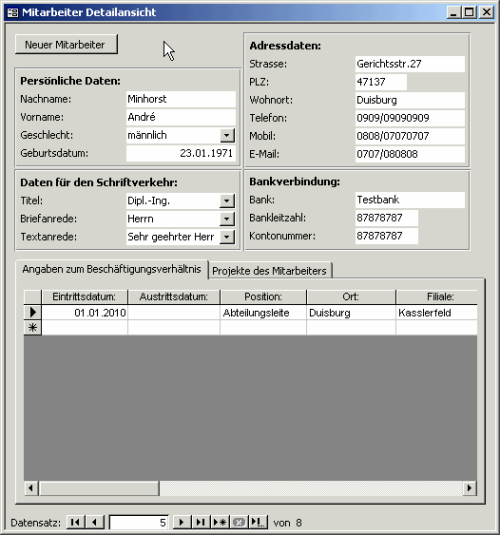Open the Titel dropdown

point(227,201)
